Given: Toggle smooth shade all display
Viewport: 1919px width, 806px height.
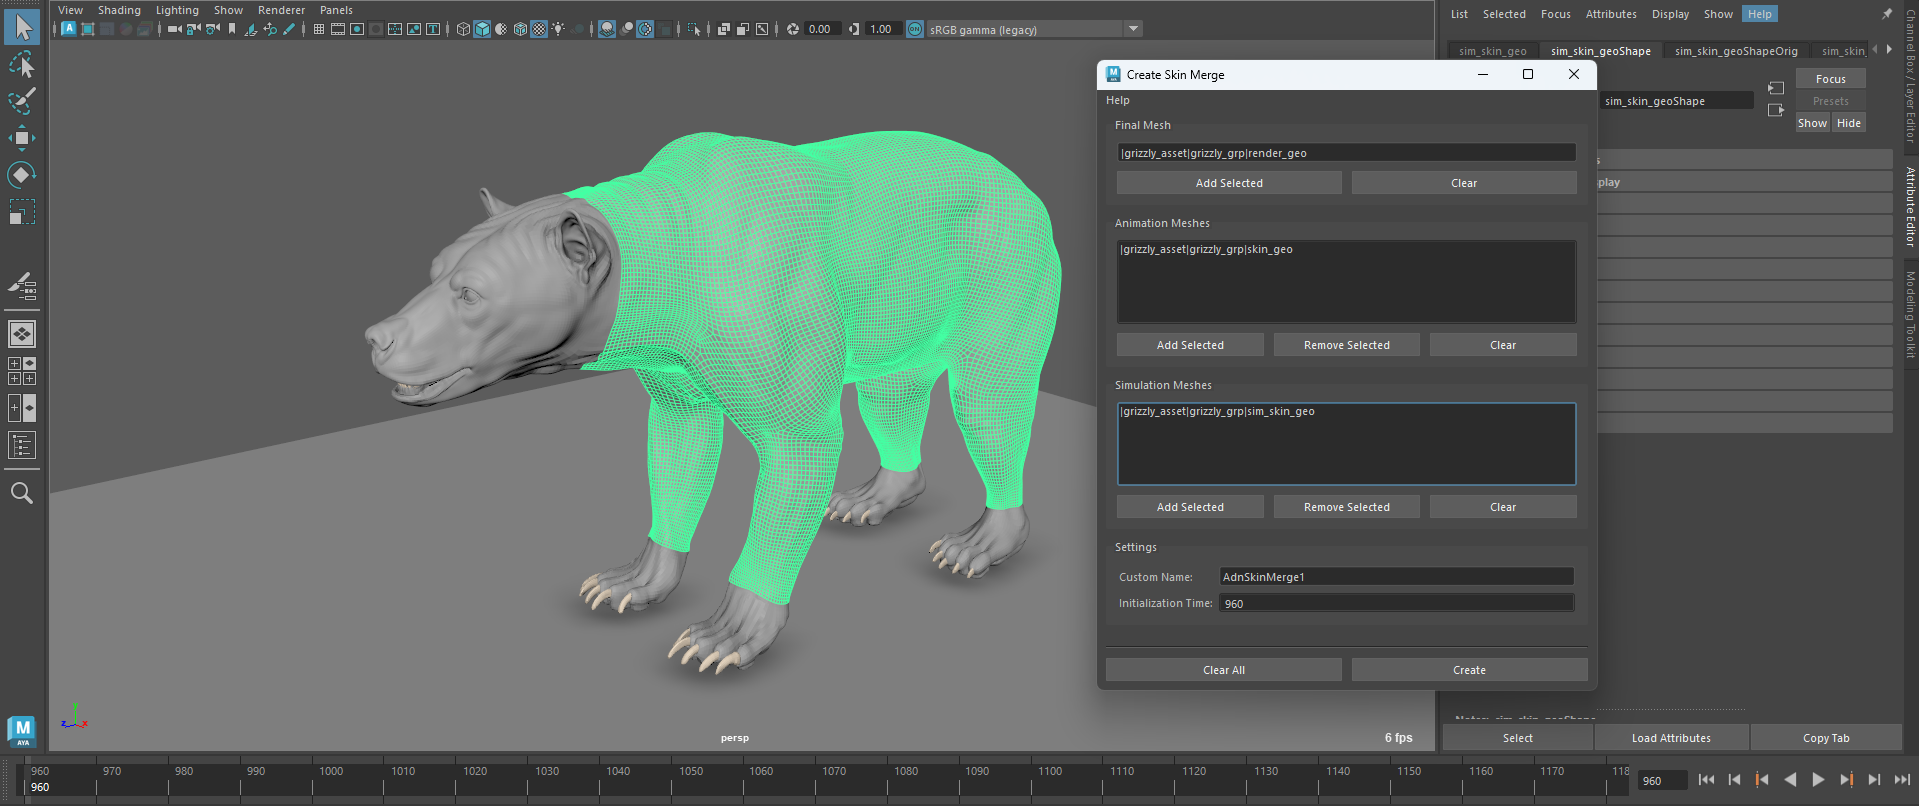Looking at the screenshot, I should (x=482, y=29).
